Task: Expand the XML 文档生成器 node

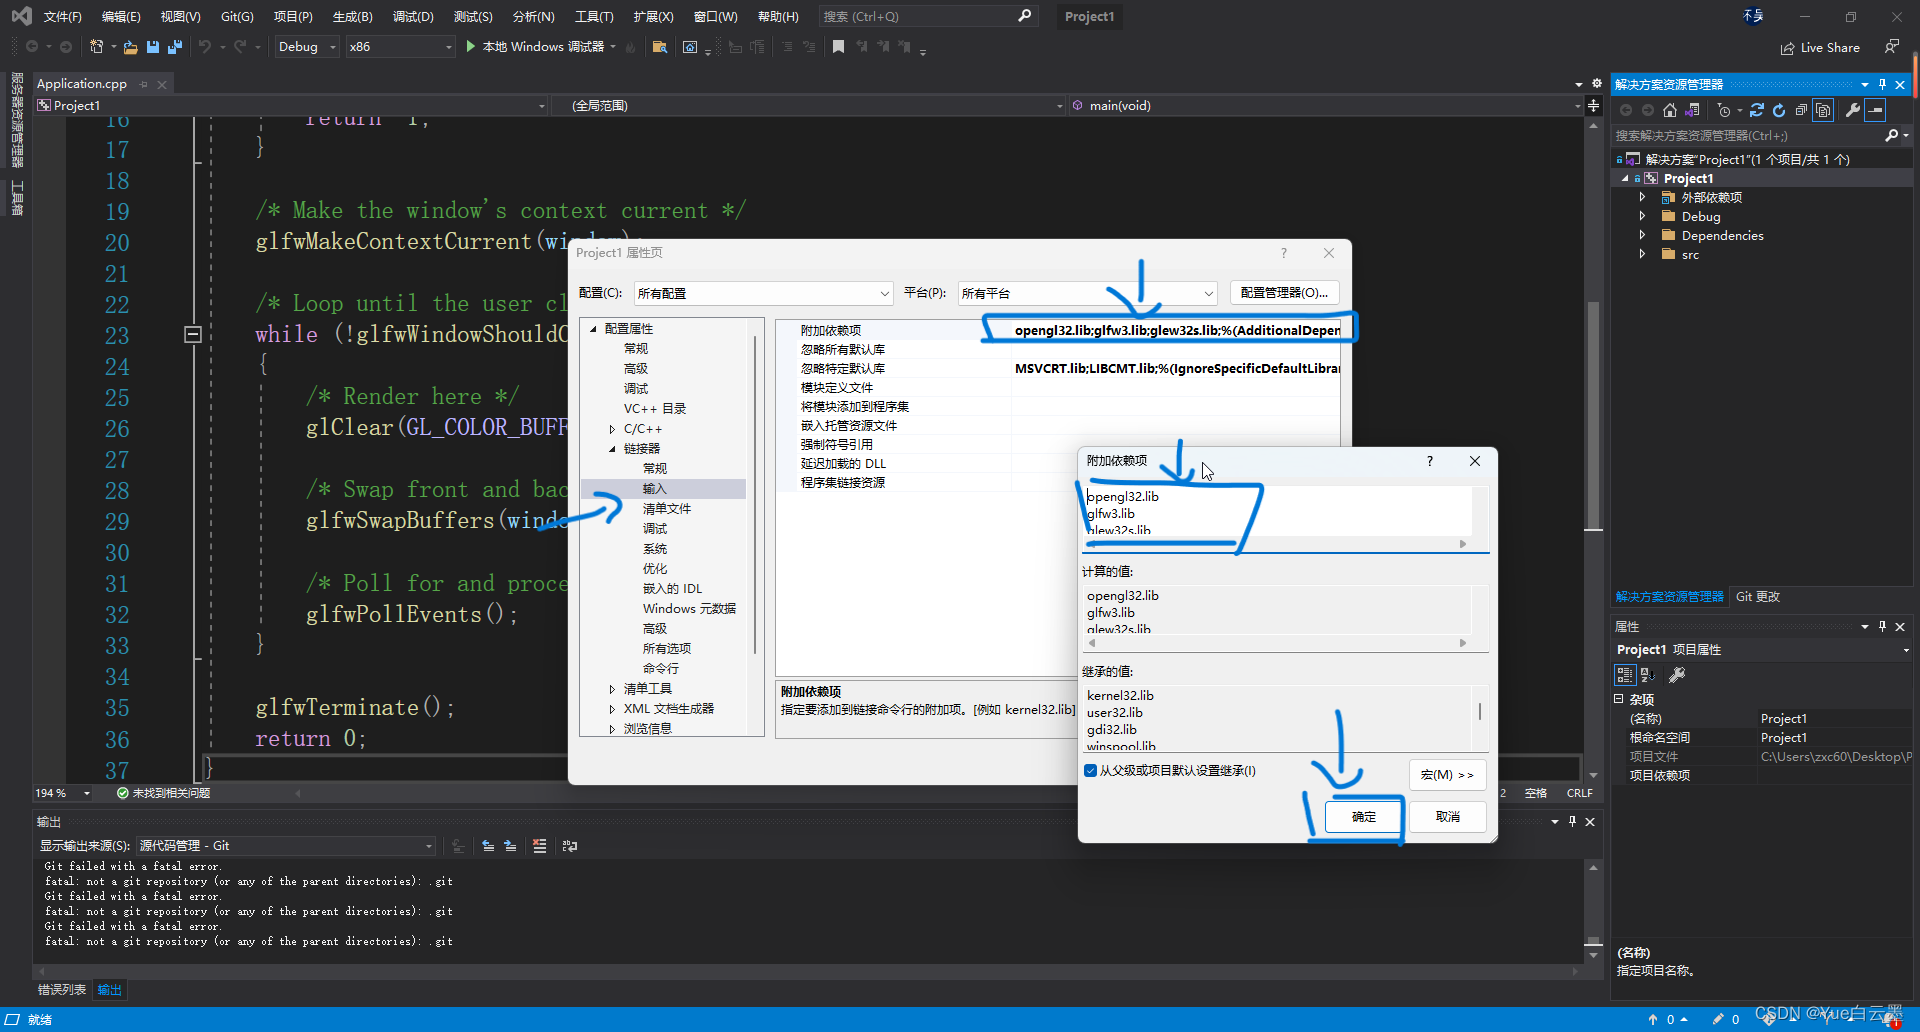Action: click(x=612, y=709)
